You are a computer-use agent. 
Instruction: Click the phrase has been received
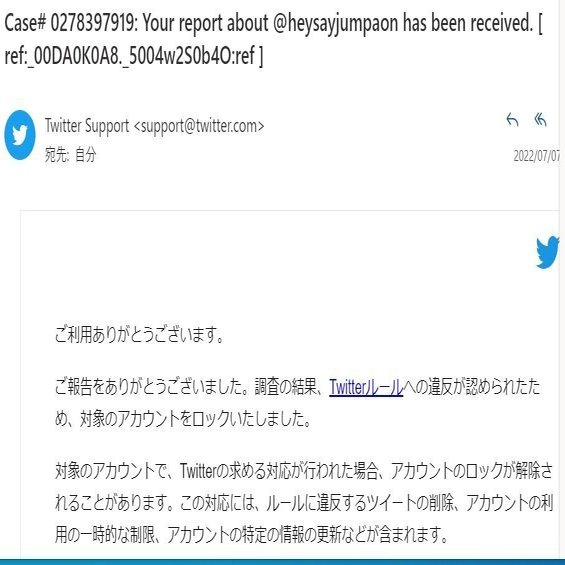pos(468,23)
